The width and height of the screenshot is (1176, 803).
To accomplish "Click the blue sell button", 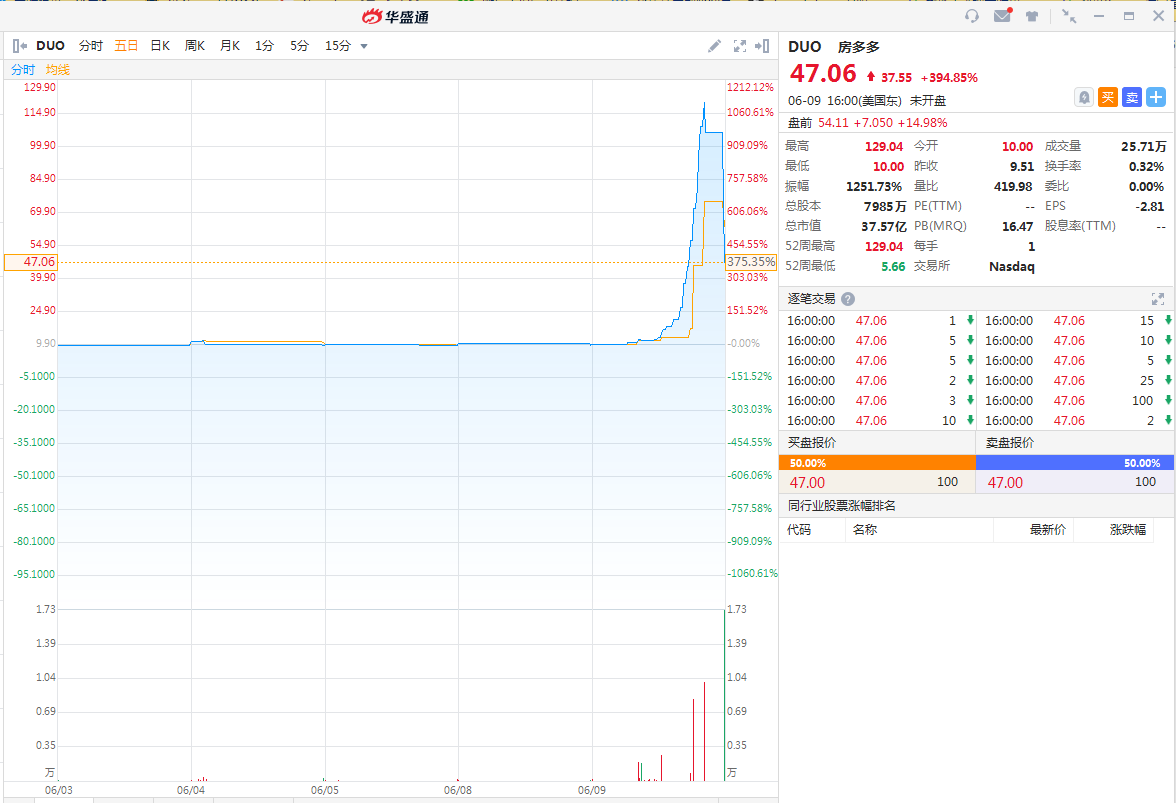I will point(1132,97).
